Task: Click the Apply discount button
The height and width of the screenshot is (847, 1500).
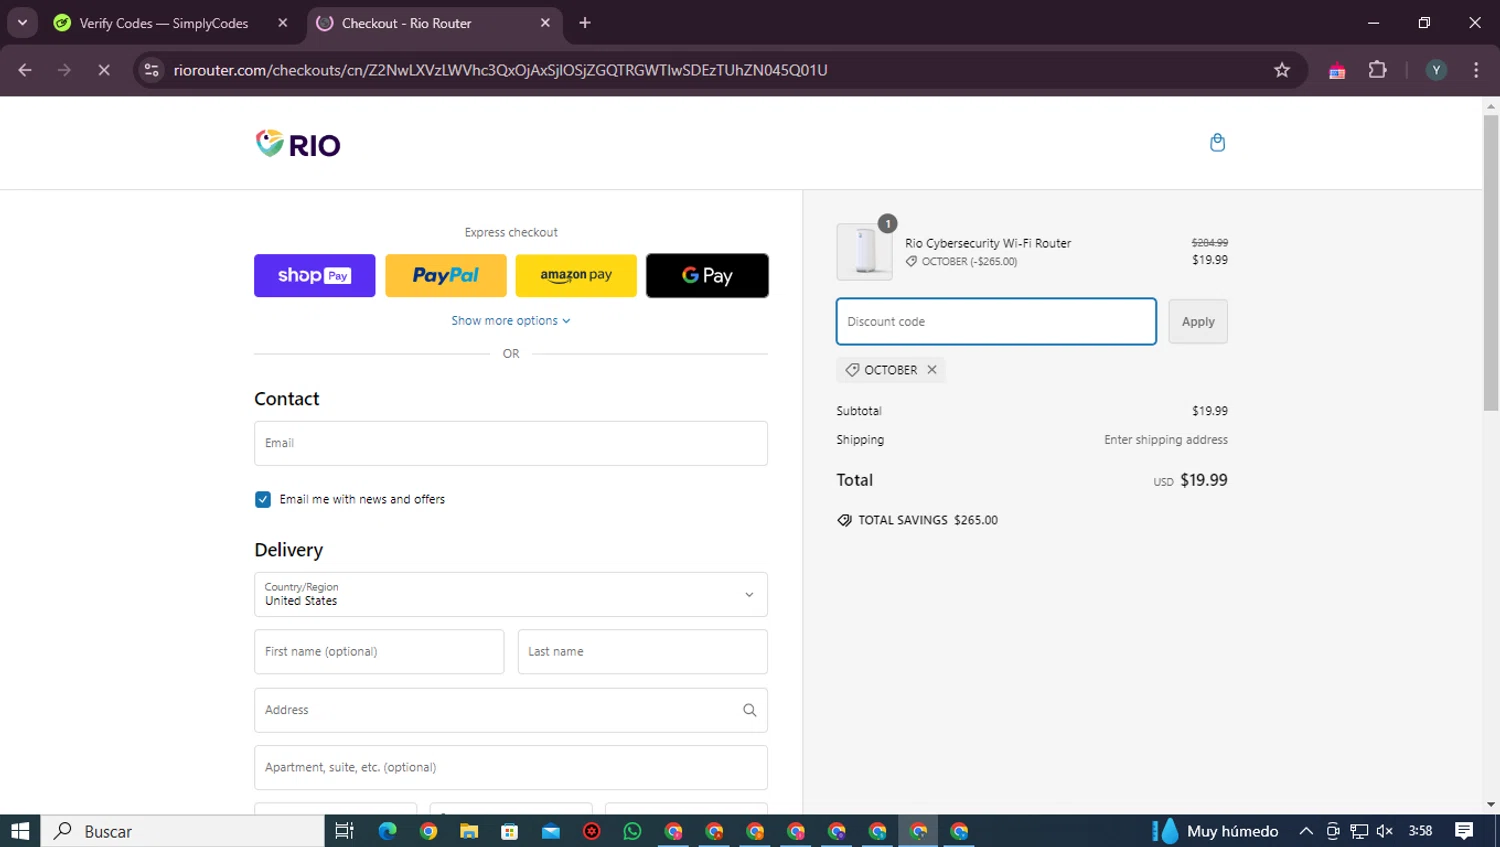Action: [x=1198, y=322]
